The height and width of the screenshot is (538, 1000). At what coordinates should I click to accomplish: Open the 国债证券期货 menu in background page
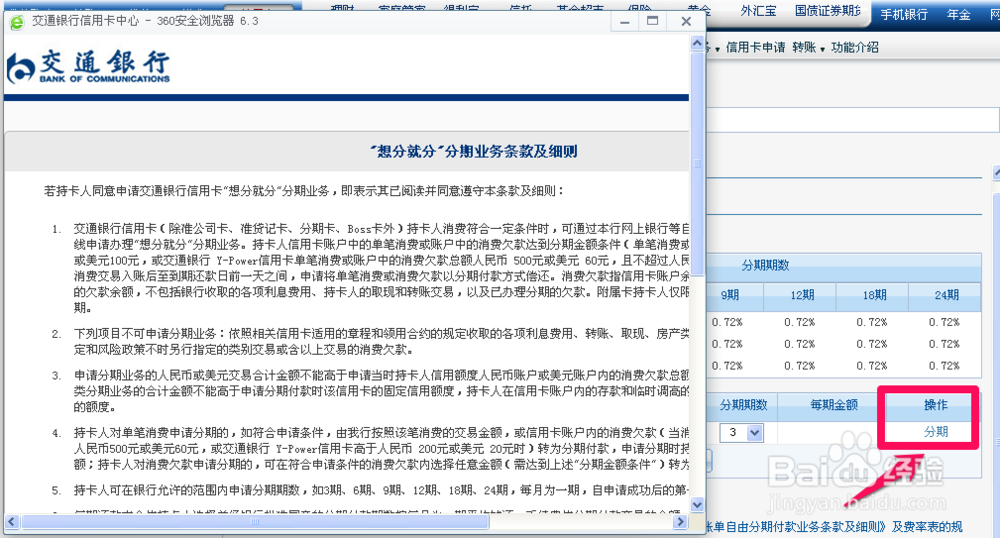pyautogui.click(x=828, y=11)
